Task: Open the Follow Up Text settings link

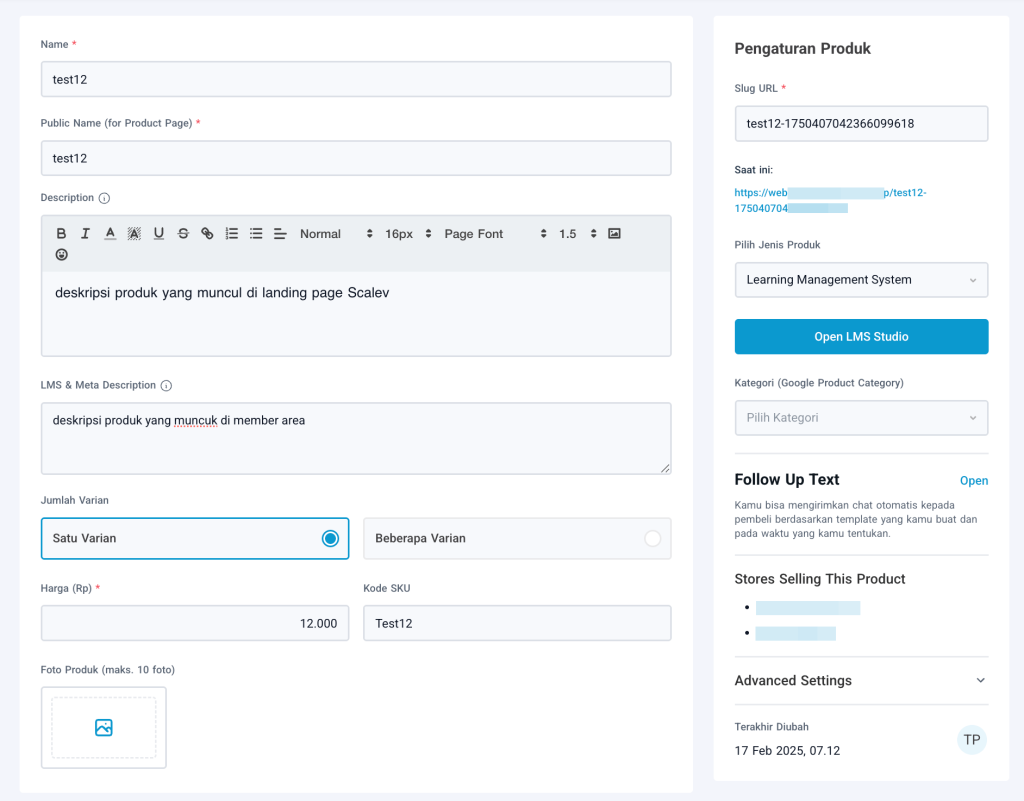Action: (973, 481)
